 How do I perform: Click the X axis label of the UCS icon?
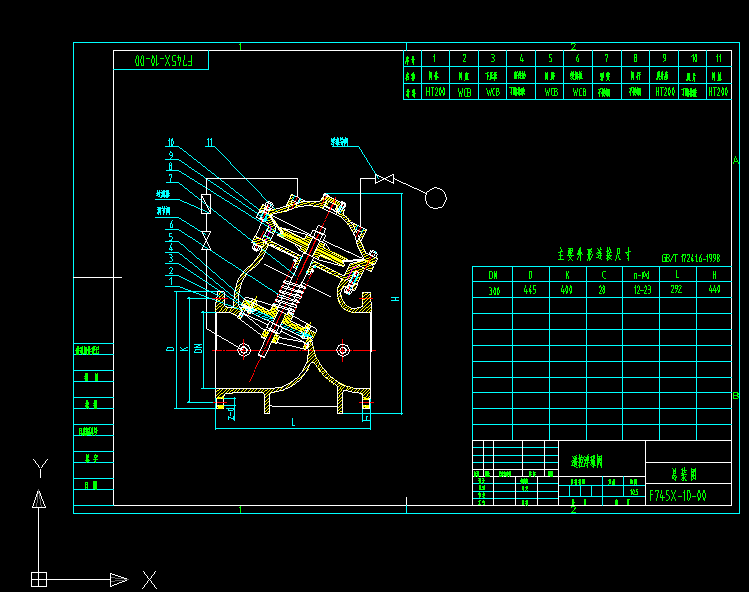click(150, 580)
